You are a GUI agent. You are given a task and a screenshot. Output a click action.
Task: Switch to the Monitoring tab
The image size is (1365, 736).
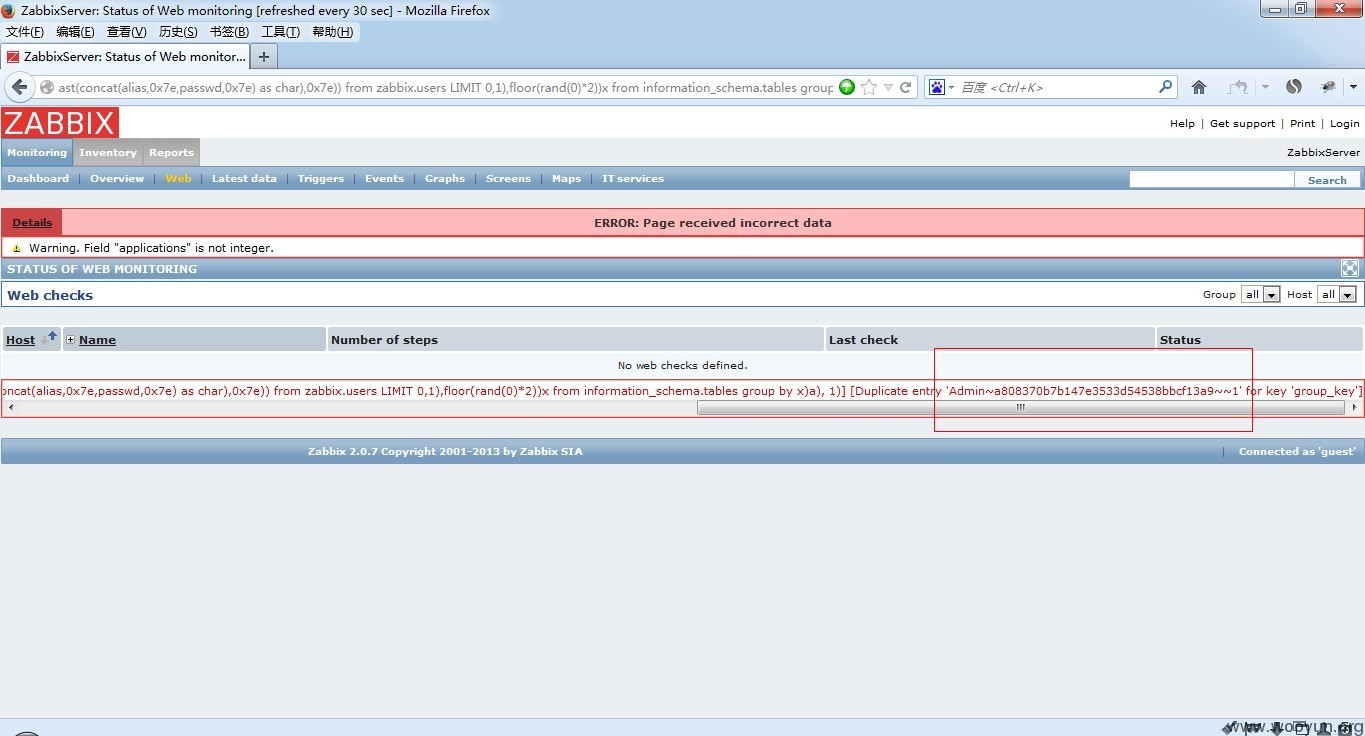click(x=37, y=153)
